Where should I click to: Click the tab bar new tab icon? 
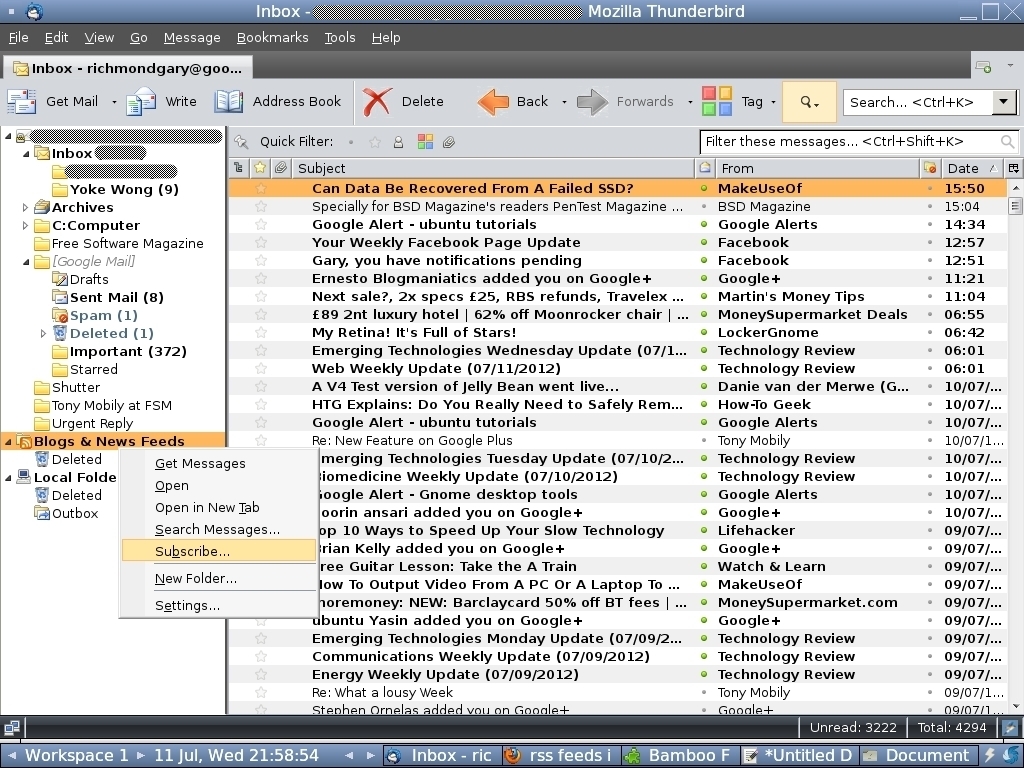click(x=983, y=67)
